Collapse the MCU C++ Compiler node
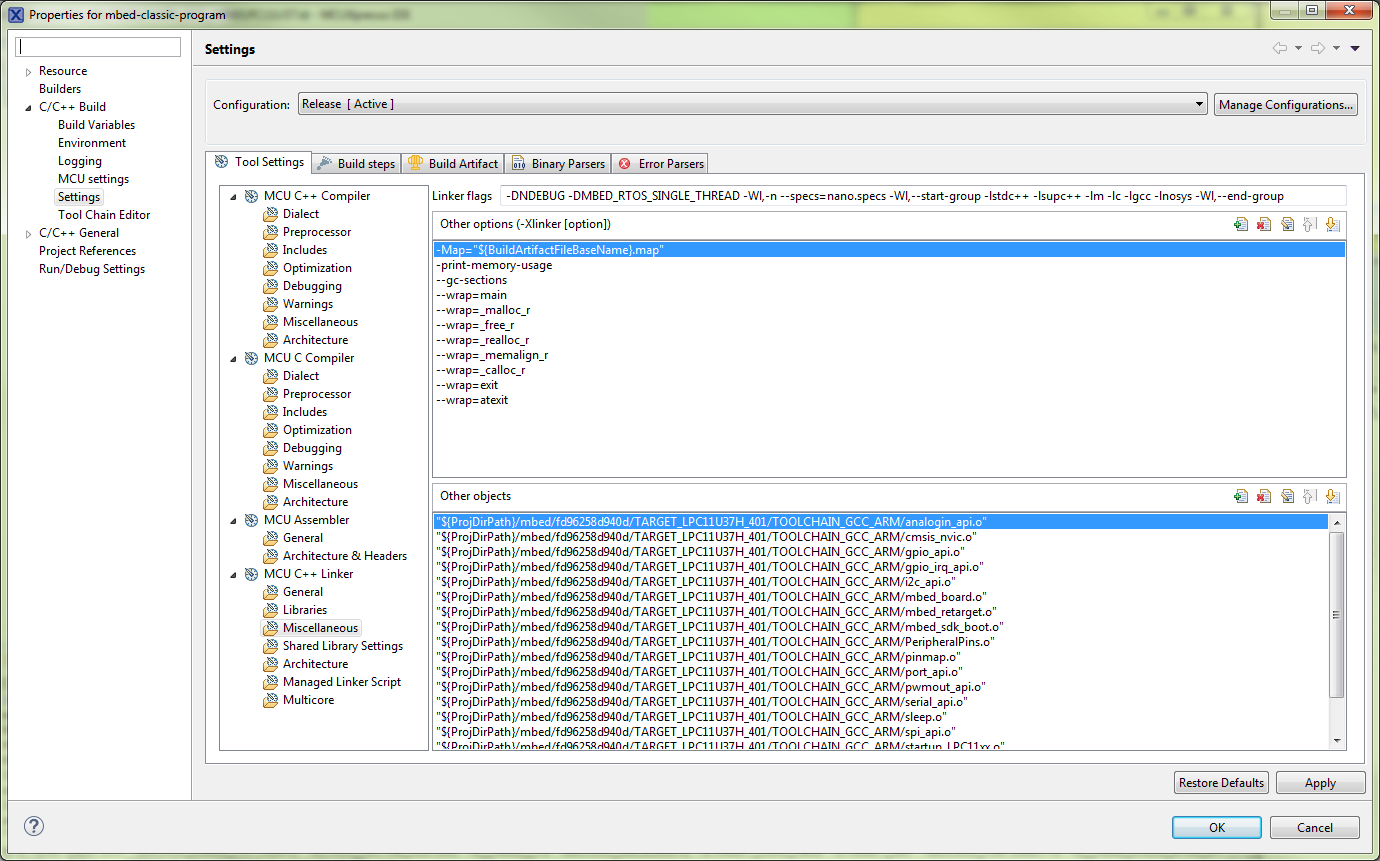This screenshot has height=861, width=1380. pos(234,196)
